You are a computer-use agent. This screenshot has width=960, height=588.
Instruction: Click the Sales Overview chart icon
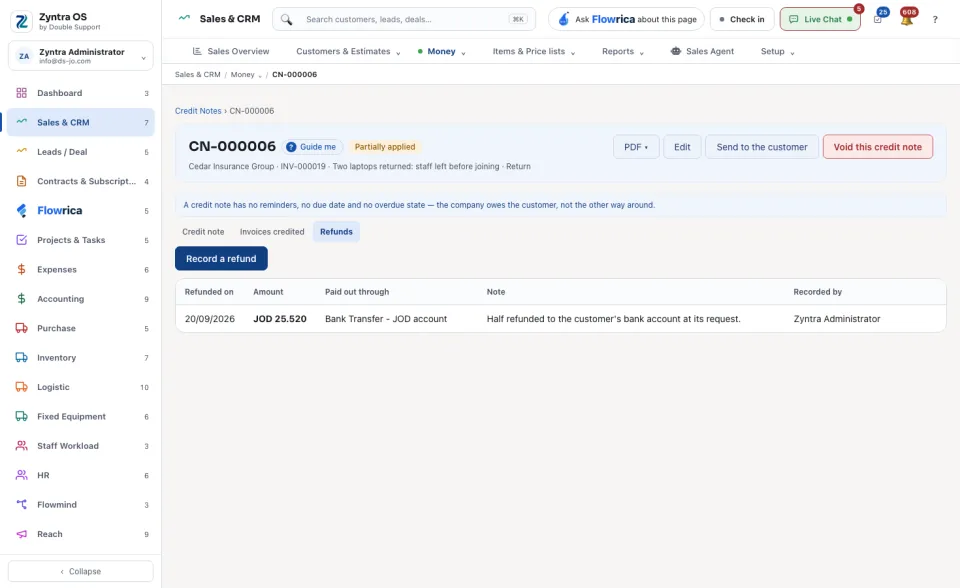197,51
